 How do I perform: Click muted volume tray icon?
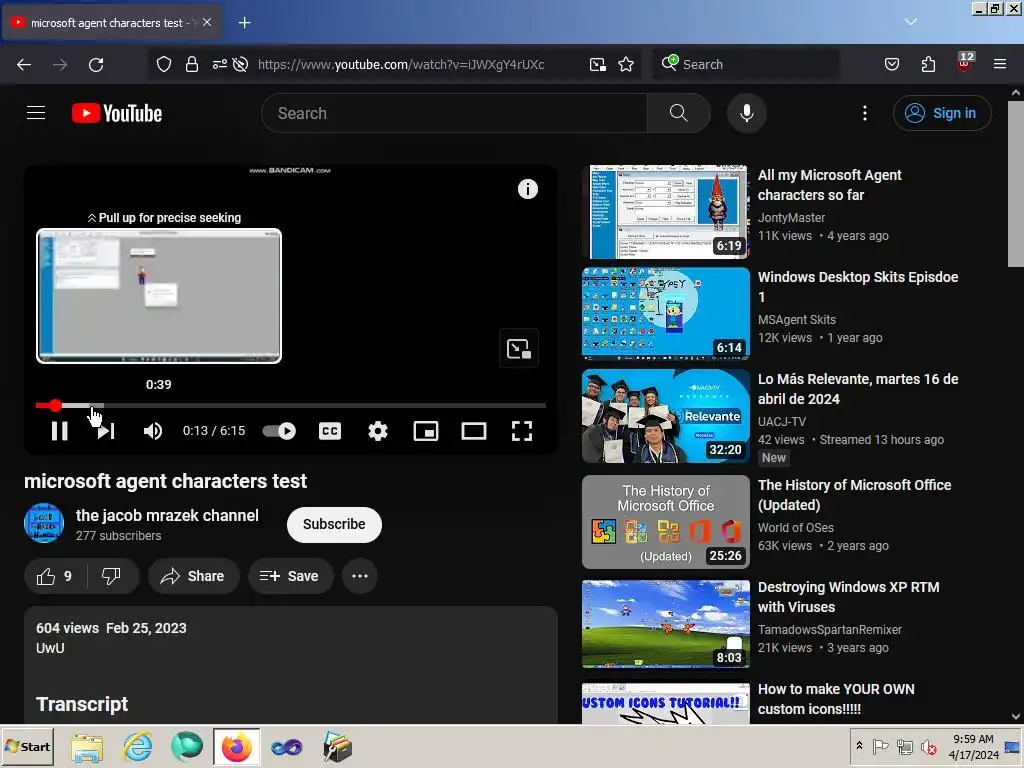point(928,746)
